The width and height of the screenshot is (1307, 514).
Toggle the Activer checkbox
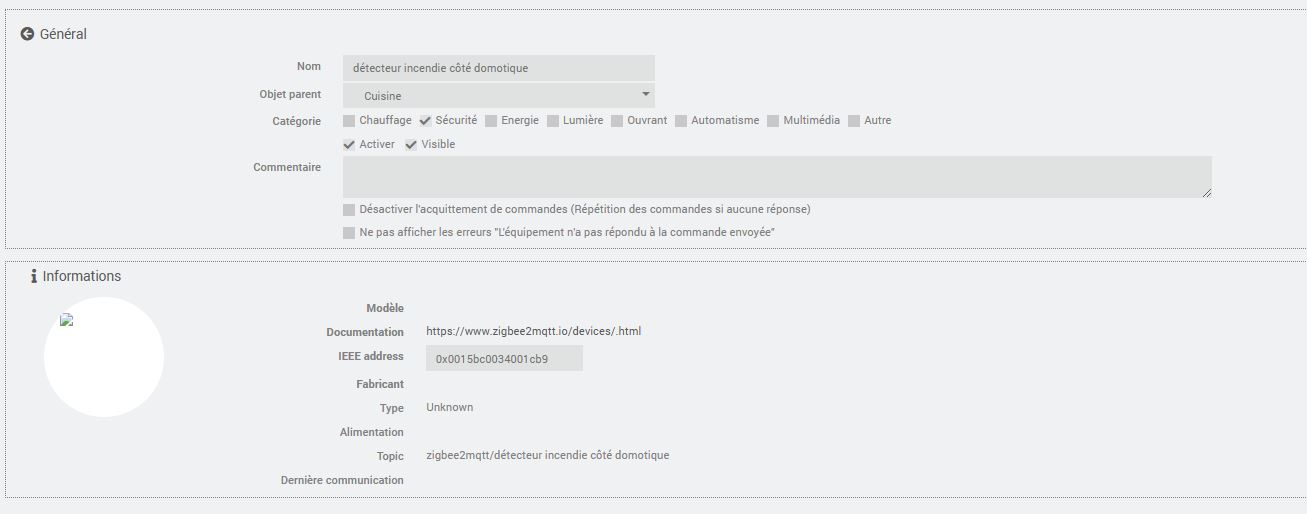click(349, 145)
